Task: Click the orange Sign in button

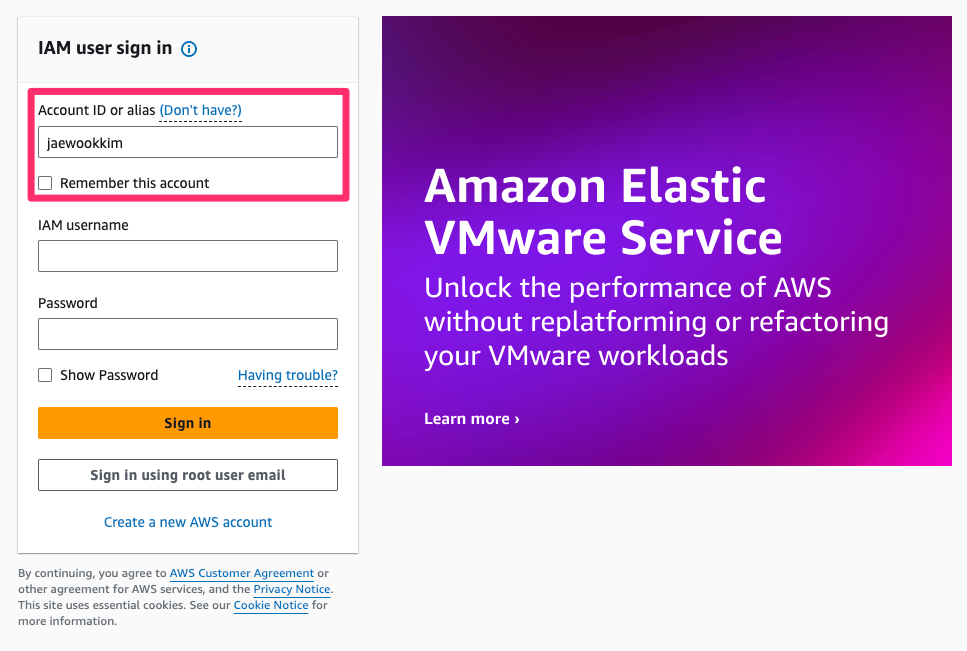Action: pos(187,423)
